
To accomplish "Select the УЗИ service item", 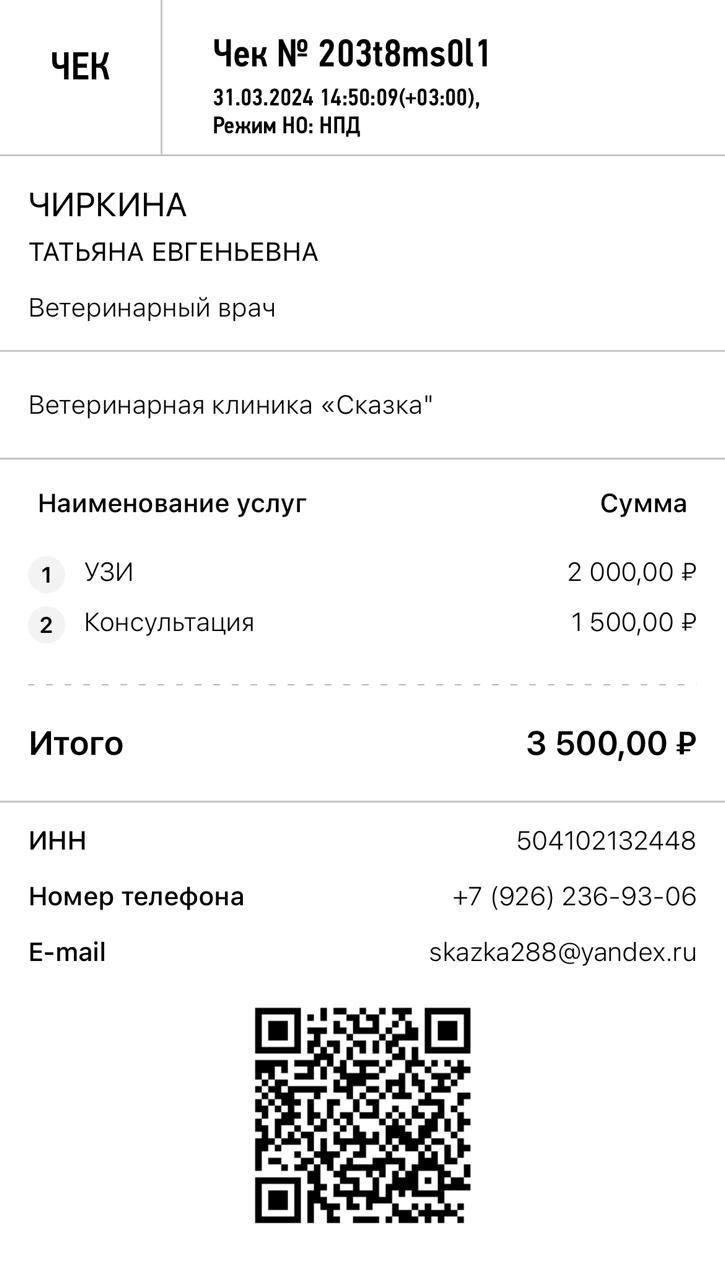I will pos(109,572).
